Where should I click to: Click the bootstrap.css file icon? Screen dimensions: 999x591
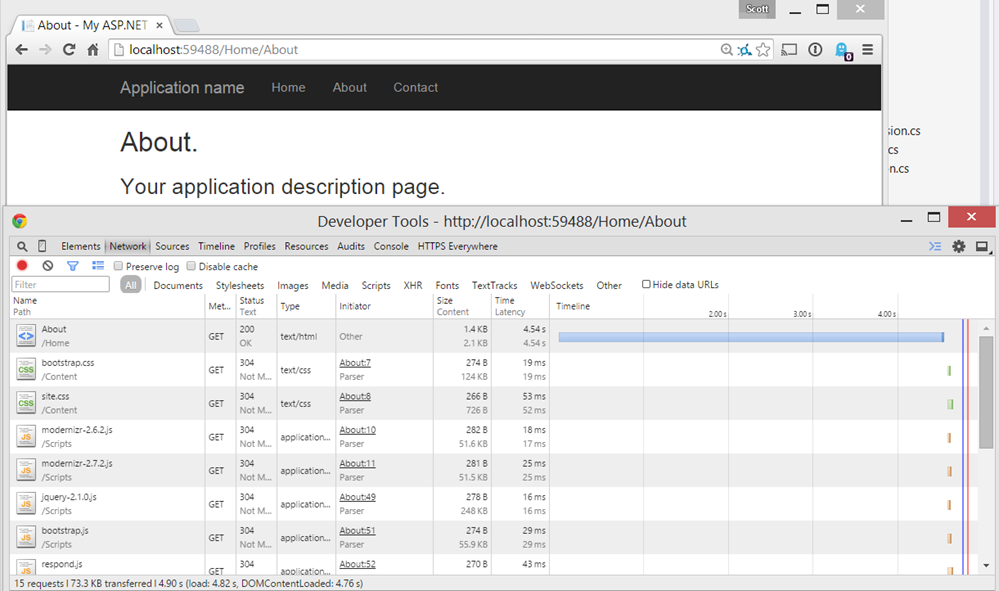(26, 369)
